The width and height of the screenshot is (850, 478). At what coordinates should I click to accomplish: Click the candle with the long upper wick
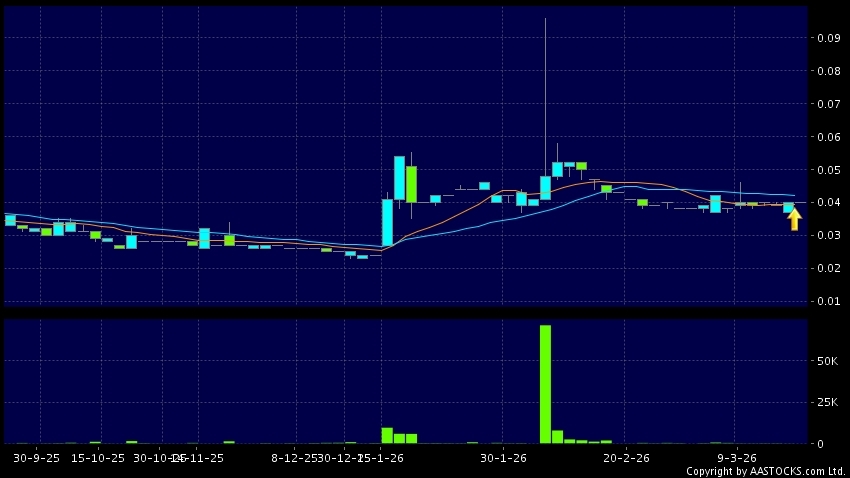pos(545,187)
